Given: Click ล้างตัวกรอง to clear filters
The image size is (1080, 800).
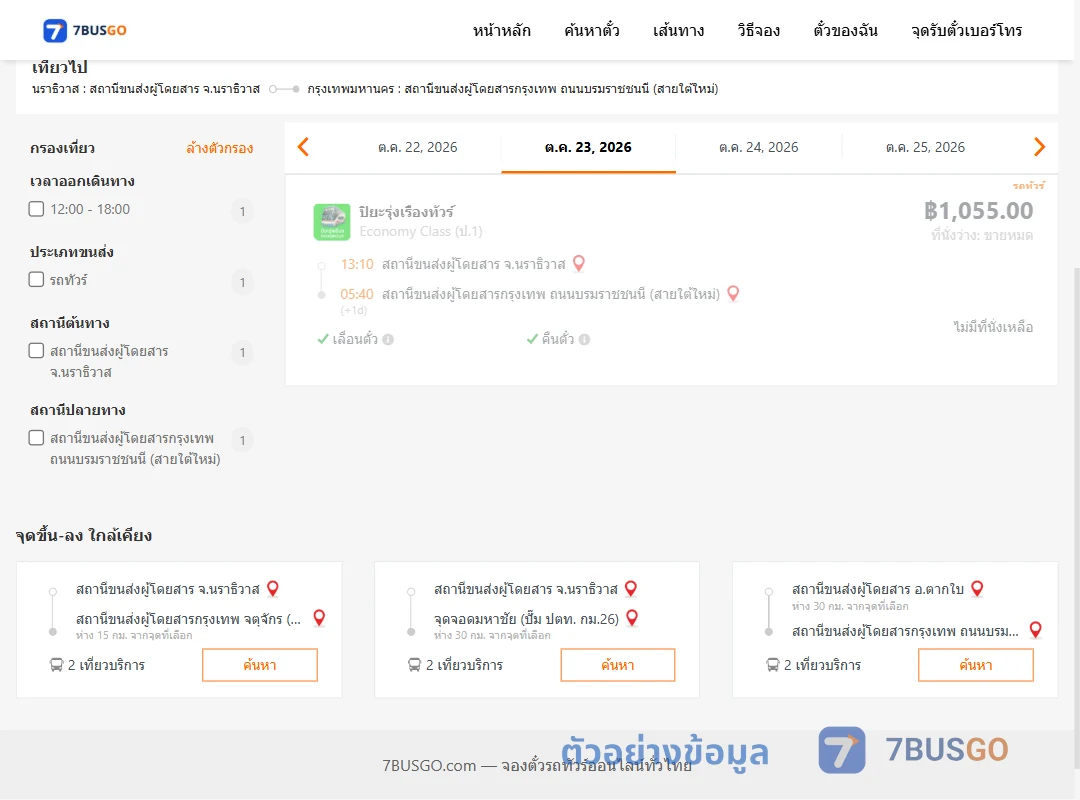Looking at the screenshot, I should 220,148.
